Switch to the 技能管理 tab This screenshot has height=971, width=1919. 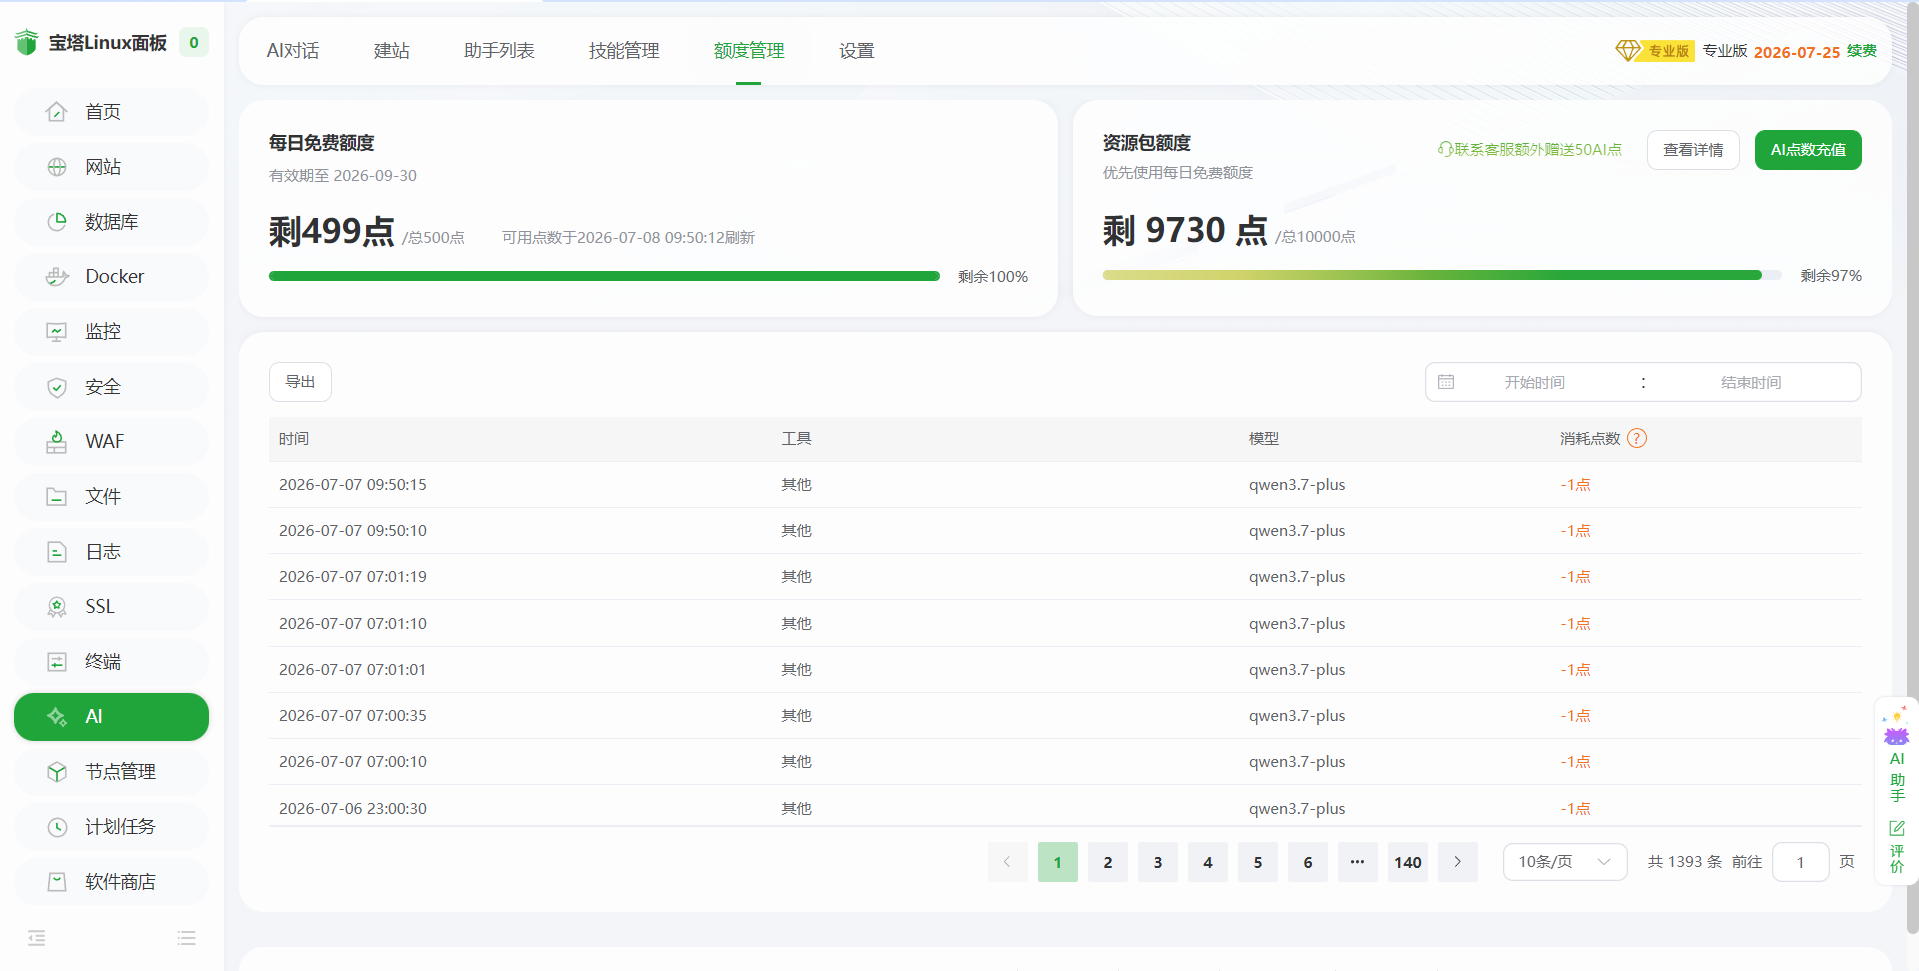(624, 51)
